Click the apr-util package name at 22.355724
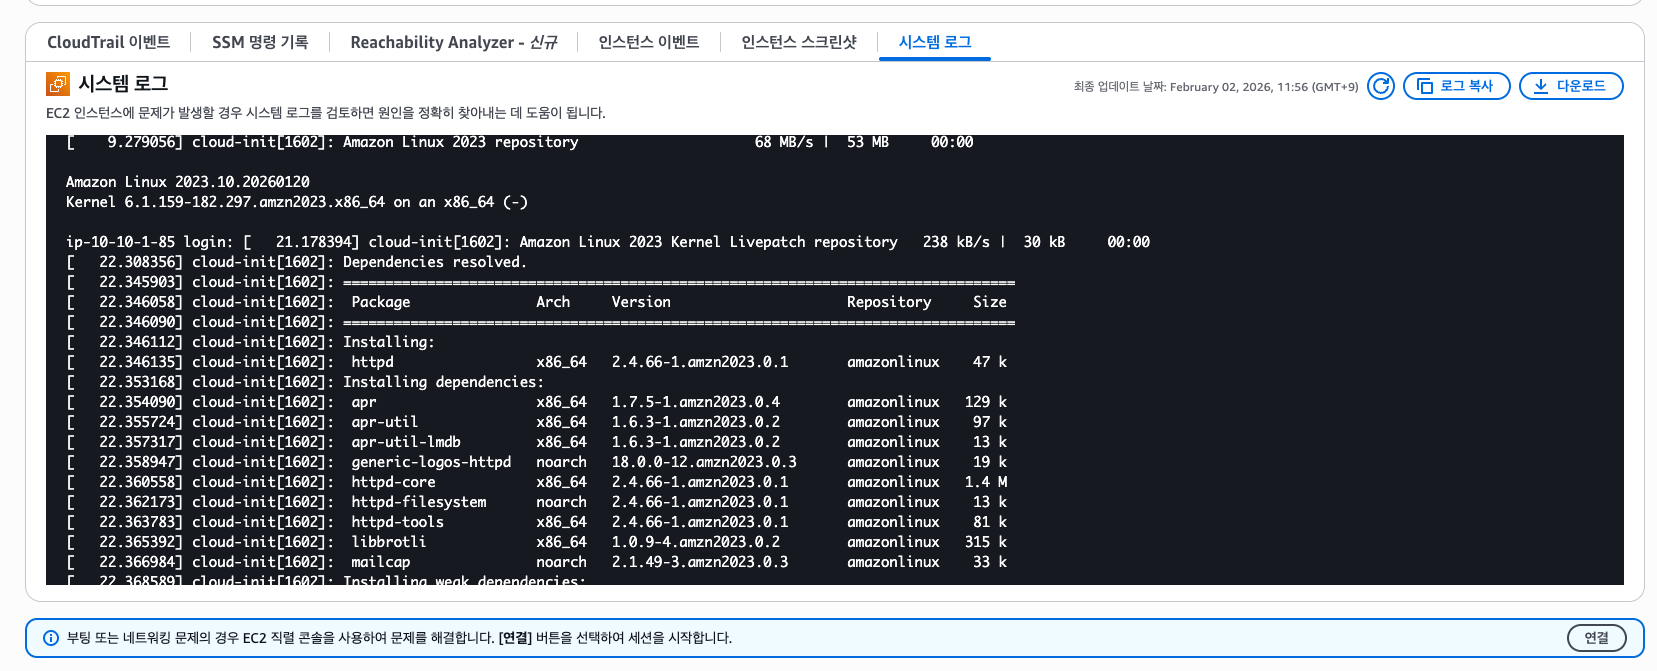This screenshot has width=1657, height=671. click(385, 422)
